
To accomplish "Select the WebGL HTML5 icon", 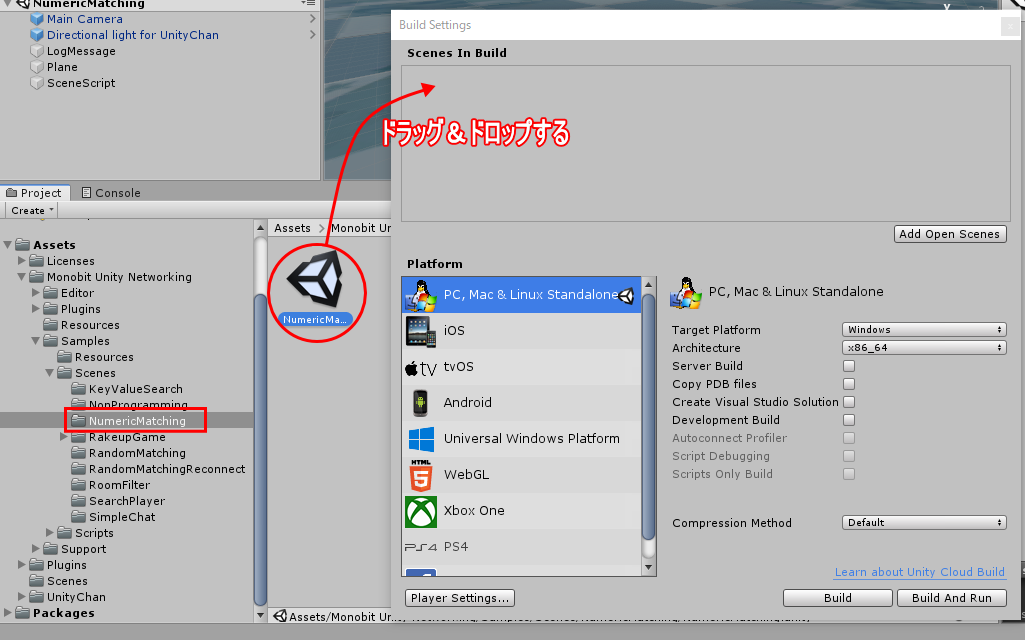I will click(x=421, y=475).
